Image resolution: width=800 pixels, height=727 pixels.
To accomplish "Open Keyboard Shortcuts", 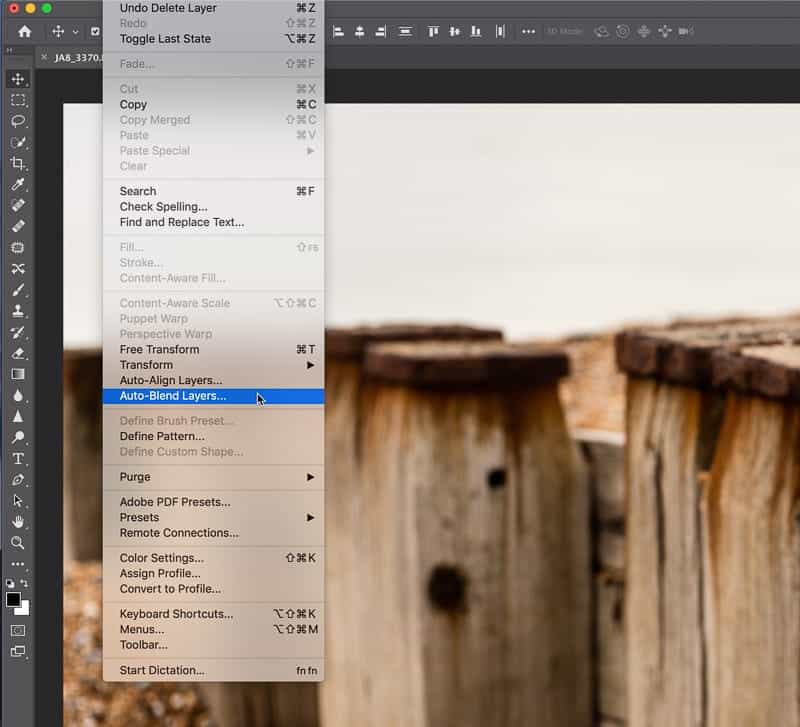I will (x=213, y=614).
